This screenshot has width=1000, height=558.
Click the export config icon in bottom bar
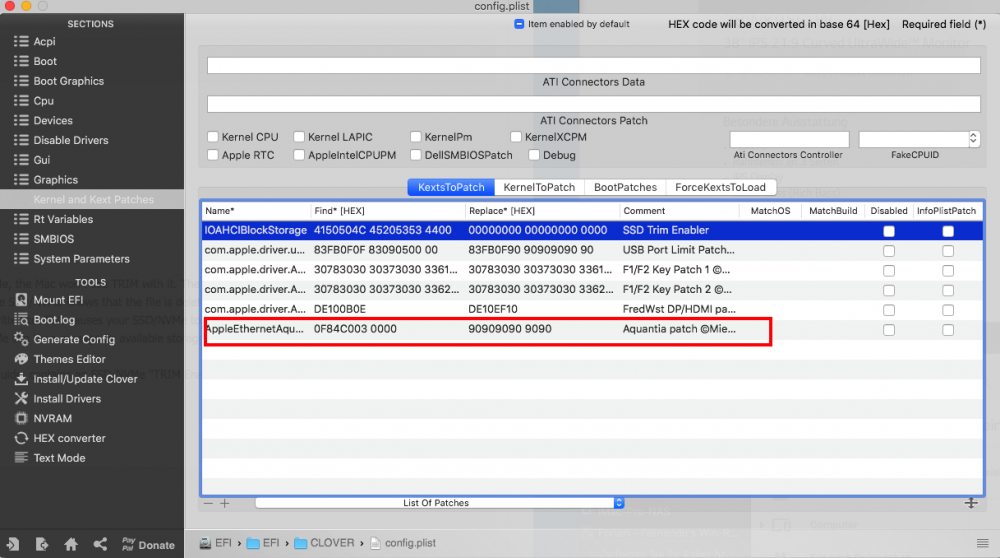click(x=42, y=544)
